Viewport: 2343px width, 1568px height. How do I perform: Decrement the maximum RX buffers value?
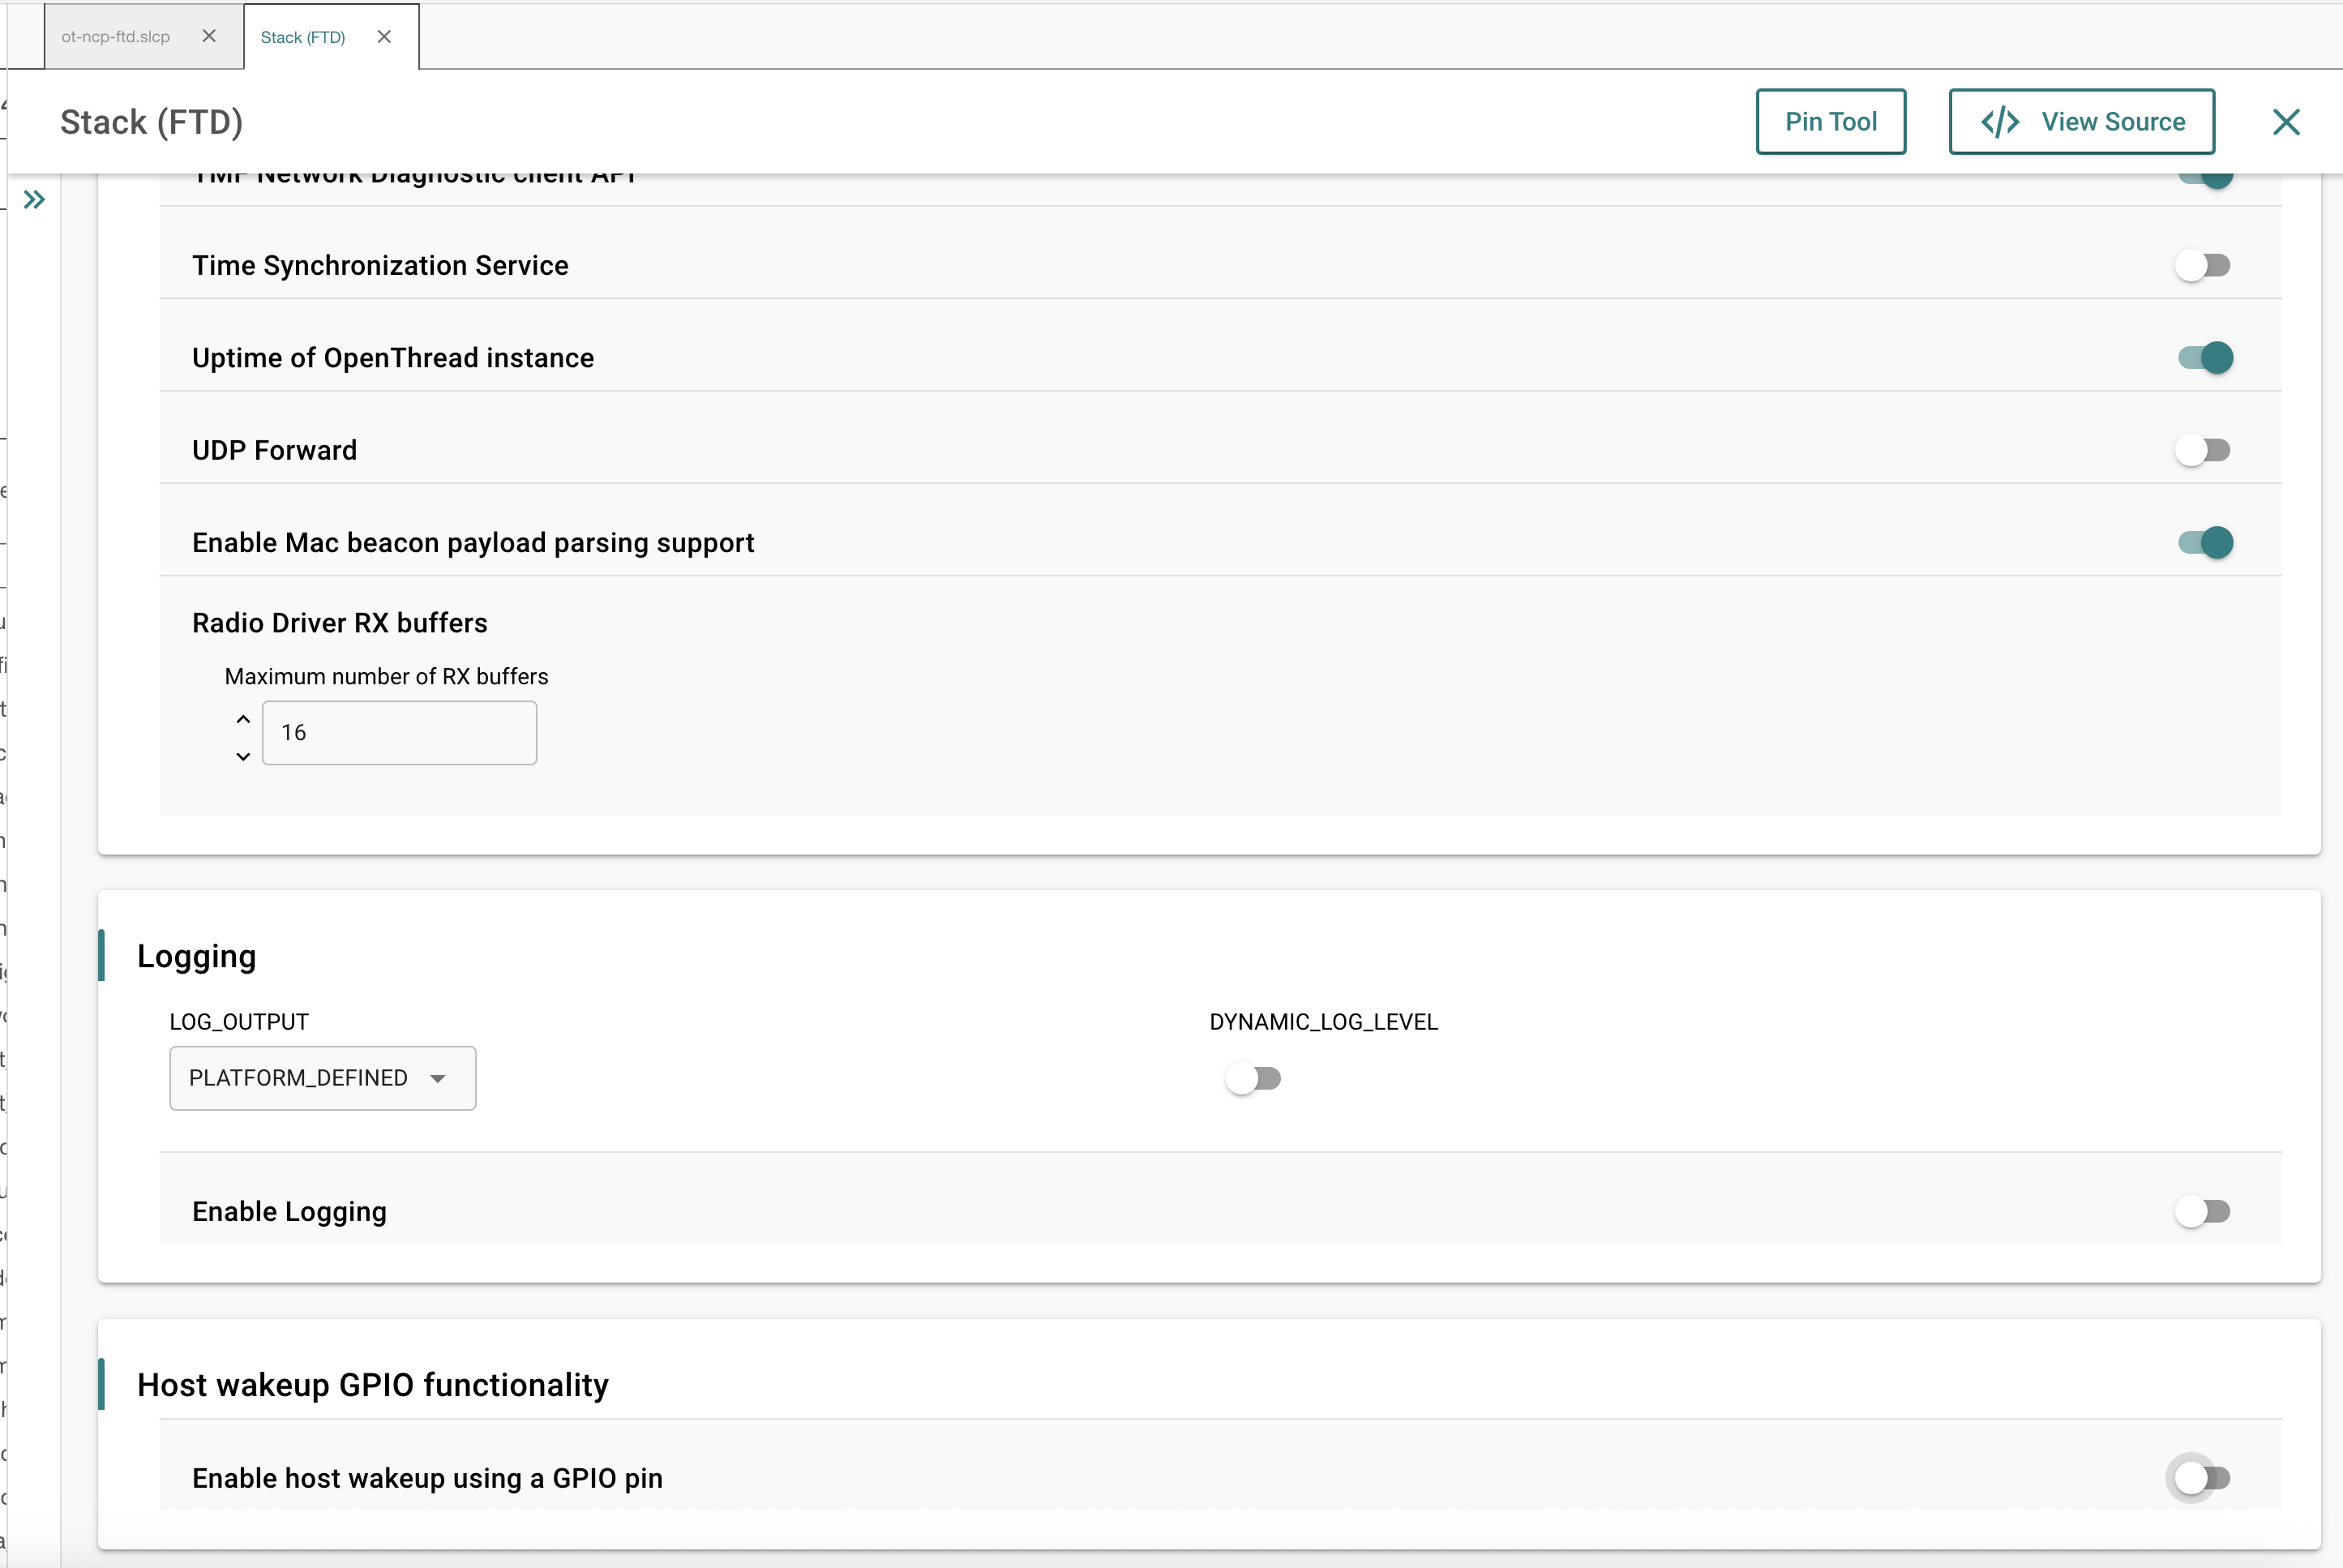[242, 757]
